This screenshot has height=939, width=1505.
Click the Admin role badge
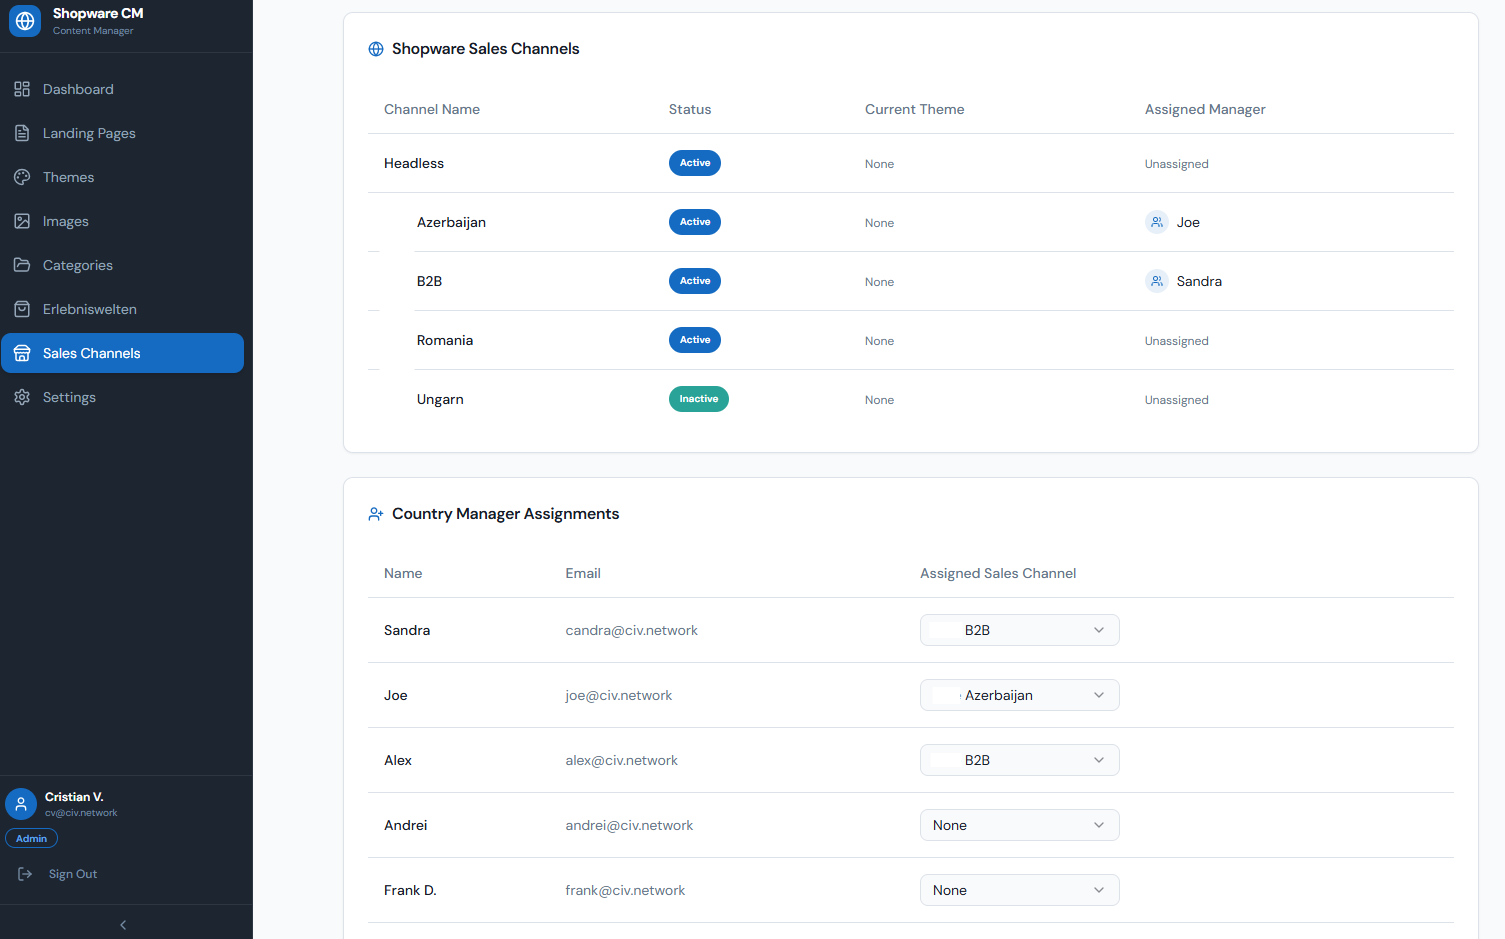(x=31, y=838)
